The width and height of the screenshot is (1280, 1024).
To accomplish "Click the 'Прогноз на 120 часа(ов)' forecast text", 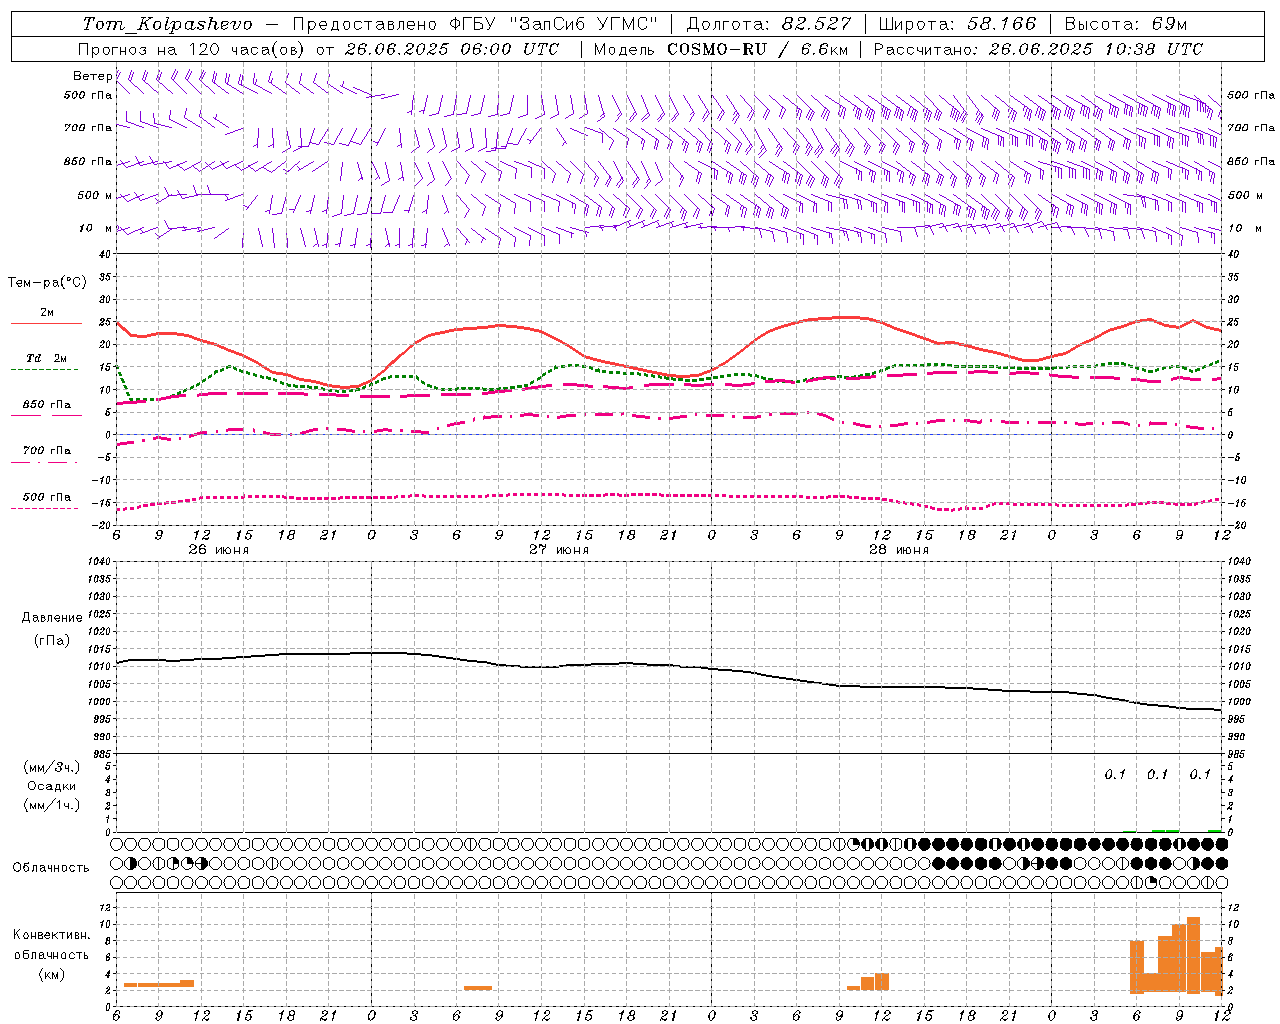I will click(x=192, y=49).
